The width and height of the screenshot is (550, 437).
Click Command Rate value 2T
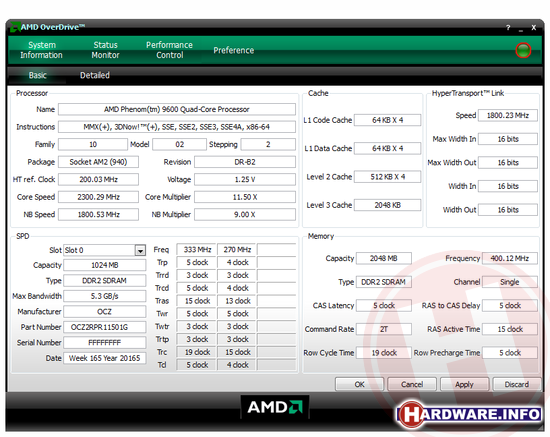point(384,329)
